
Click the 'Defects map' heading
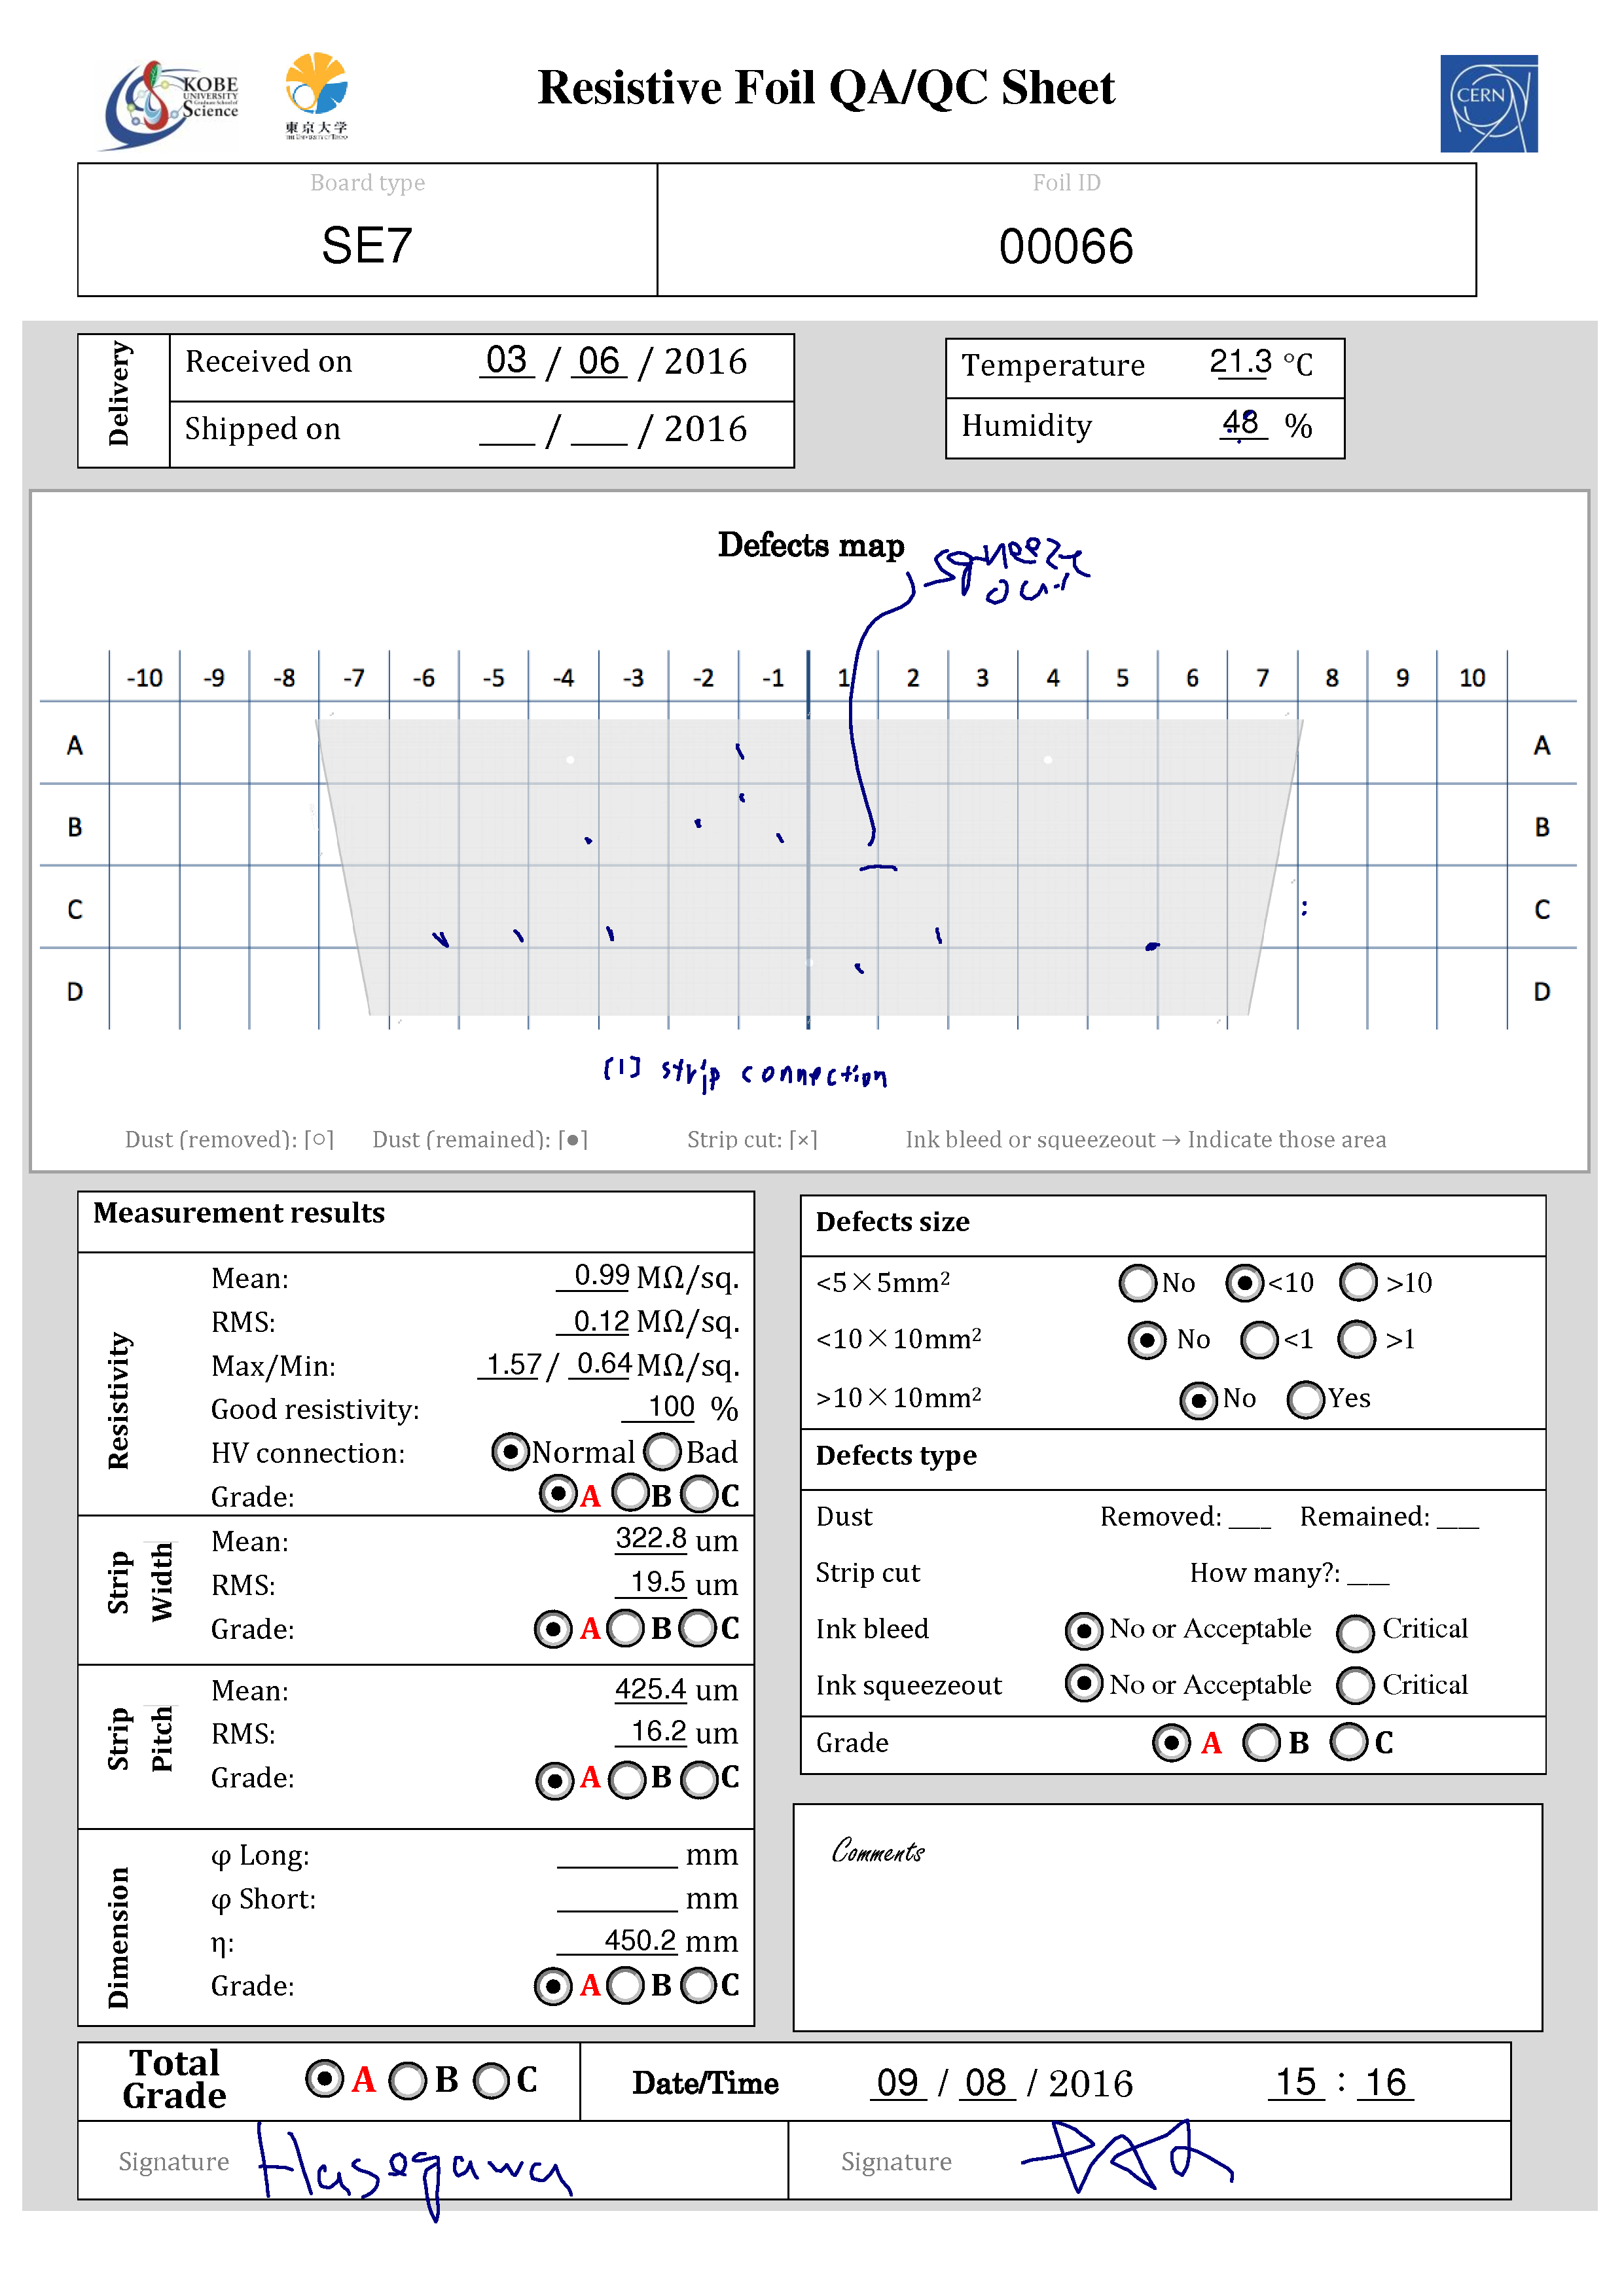pyautogui.click(x=811, y=546)
